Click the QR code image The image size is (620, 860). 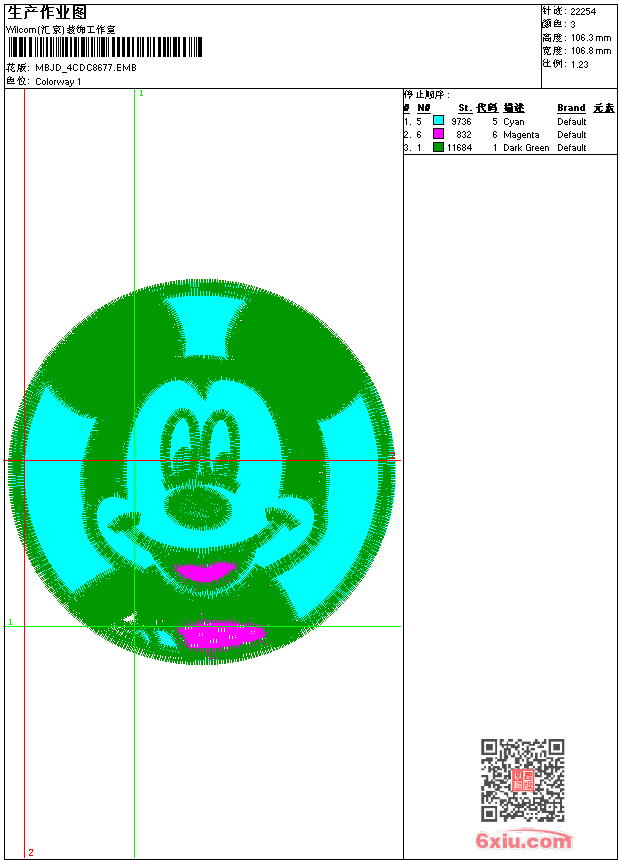(523, 779)
